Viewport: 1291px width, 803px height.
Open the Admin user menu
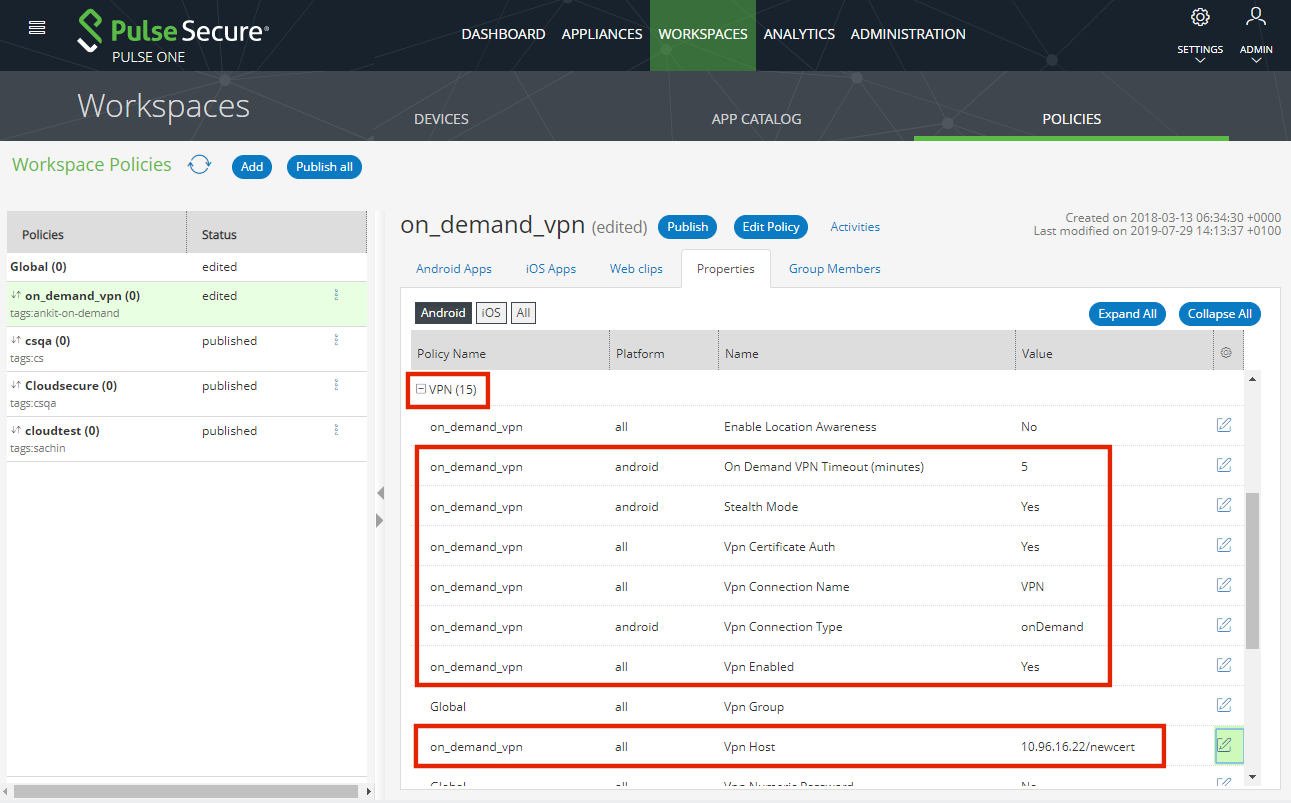point(1256,18)
